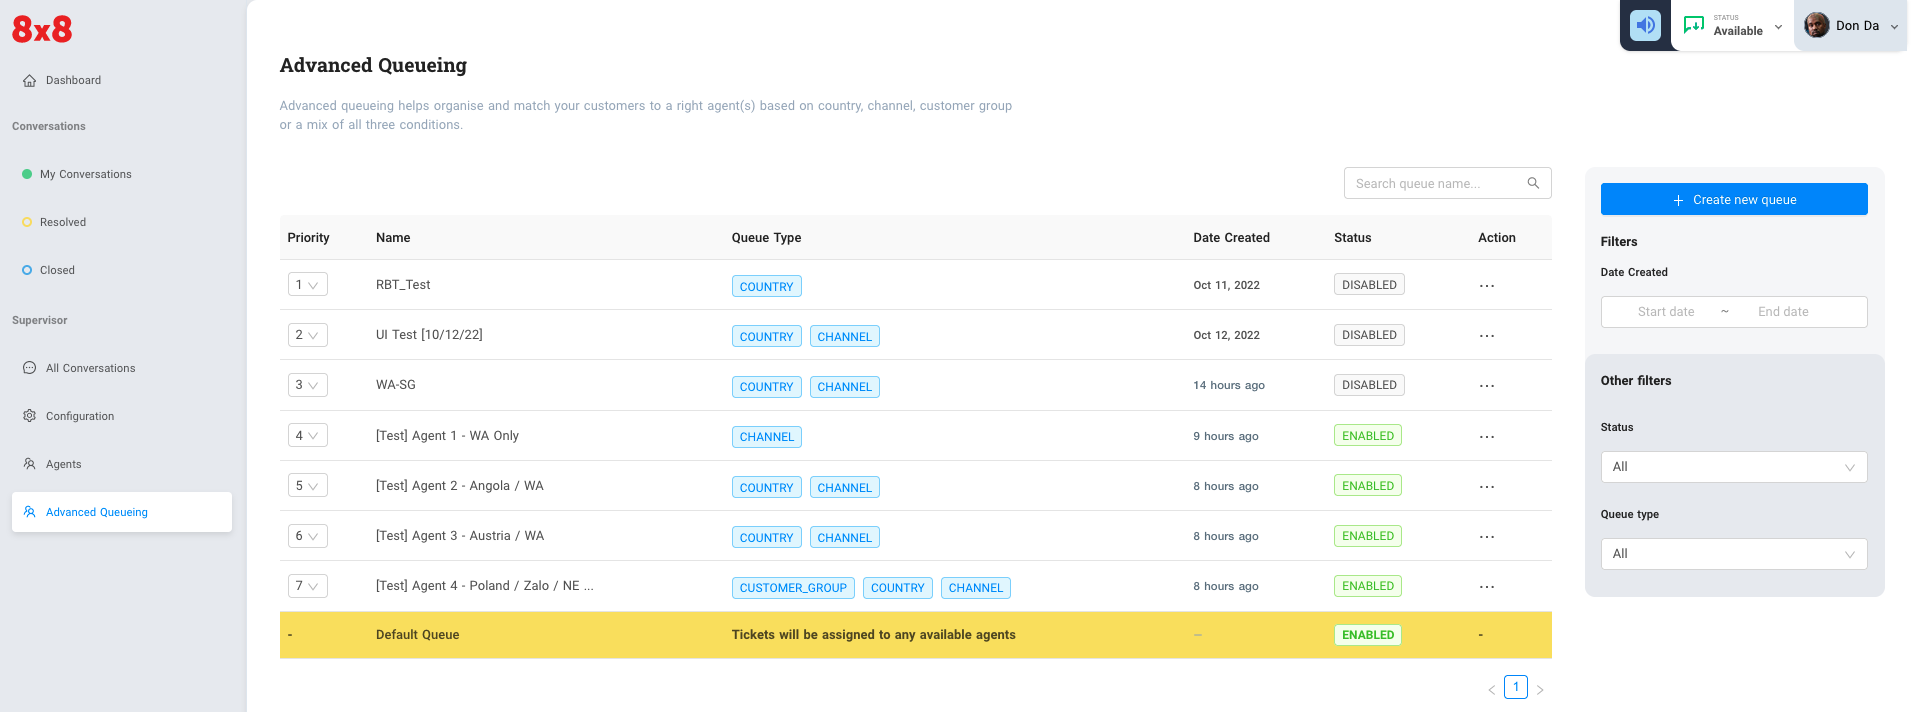Go to next page arrow in pagination
The image size is (1916, 712).
point(1540,689)
